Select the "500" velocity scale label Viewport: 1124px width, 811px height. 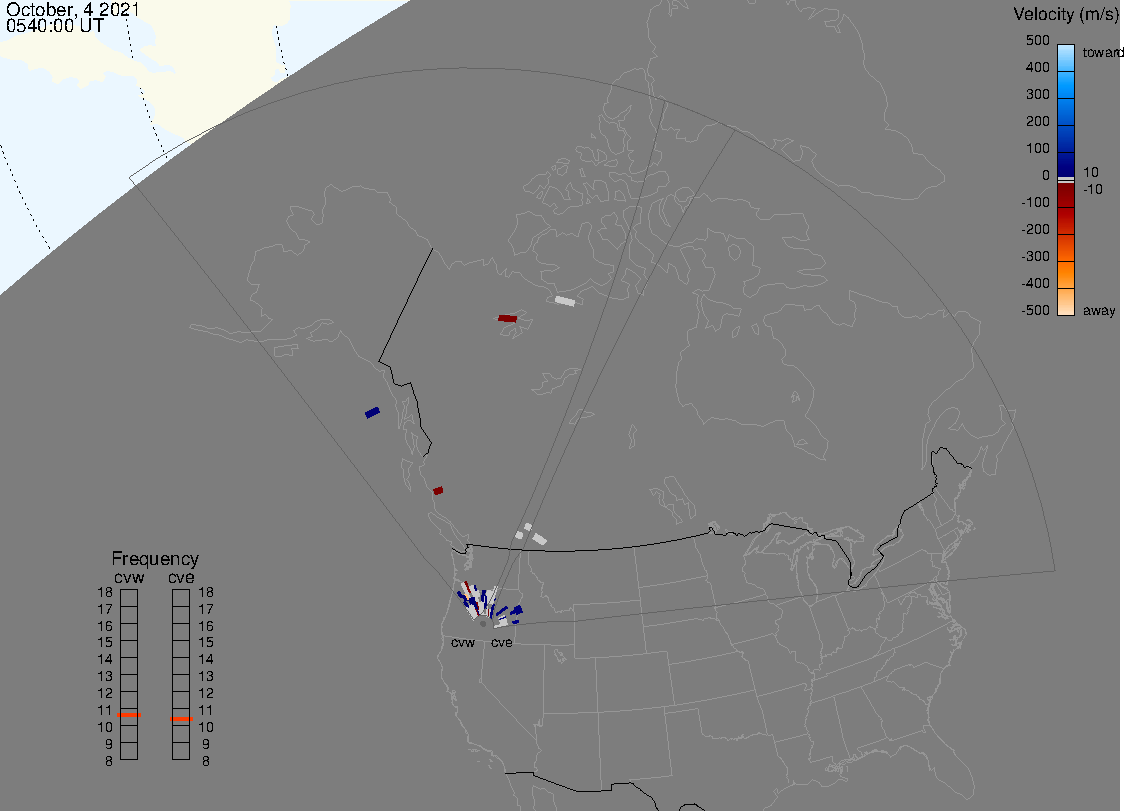(1037, 40)
